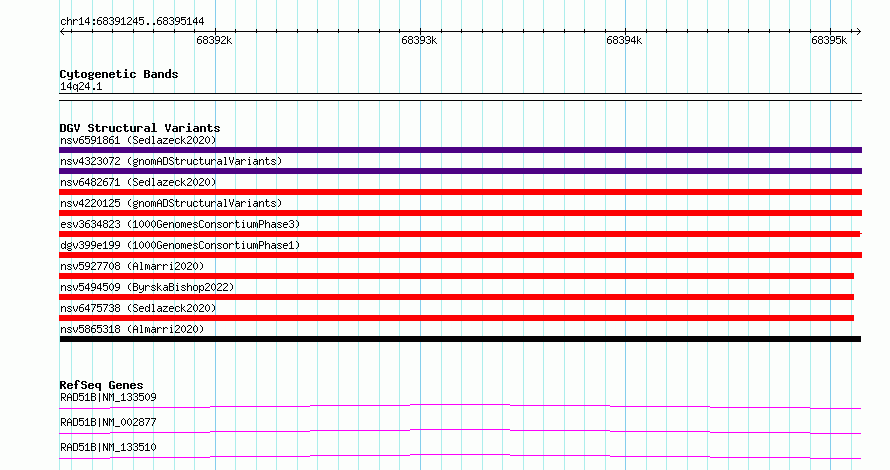Click variant label nsv6482671 (Sedlazeck2020)
Image resolution: width=890 pixels, height=470 pixels.
click(x=138, y=182)
